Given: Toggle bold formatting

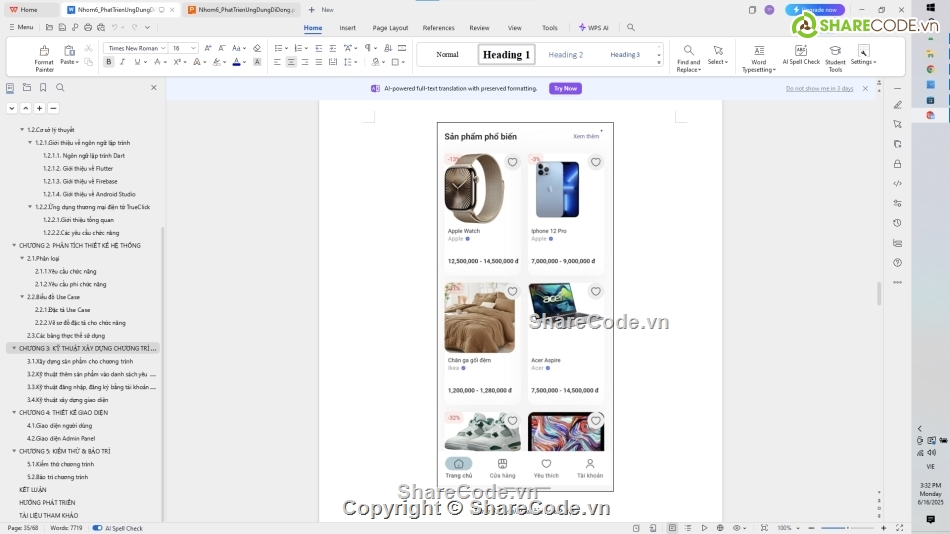Looking at the screenshot, I should [108, 62].
